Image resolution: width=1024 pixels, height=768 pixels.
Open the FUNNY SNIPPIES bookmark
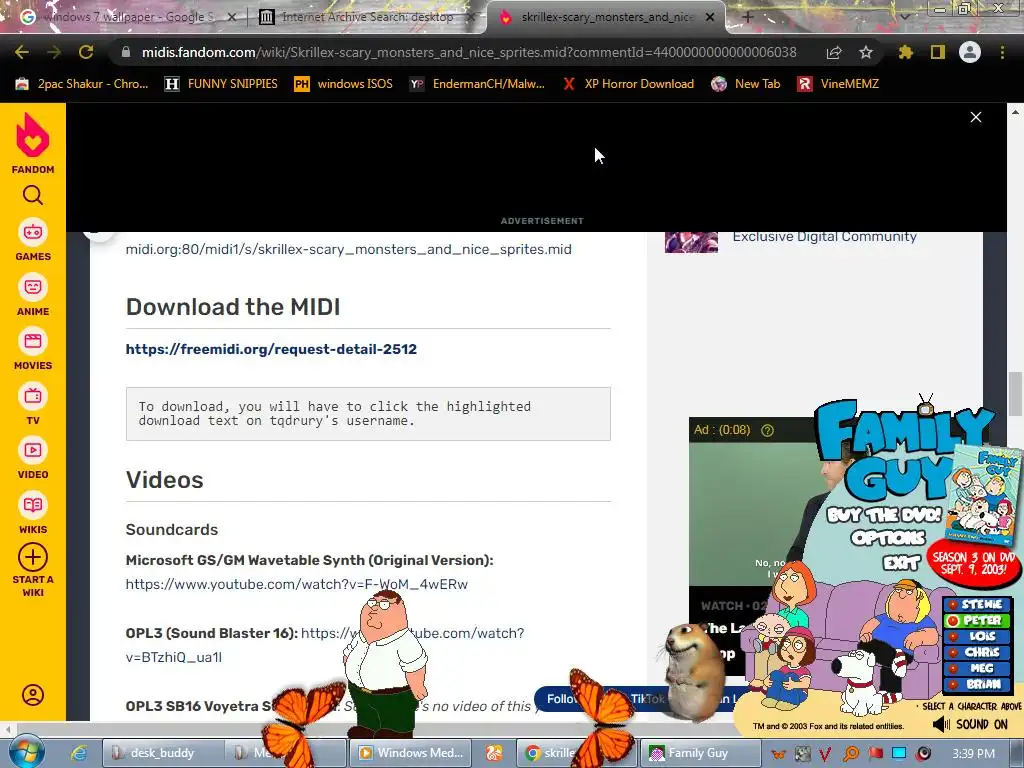click(221, 84)
